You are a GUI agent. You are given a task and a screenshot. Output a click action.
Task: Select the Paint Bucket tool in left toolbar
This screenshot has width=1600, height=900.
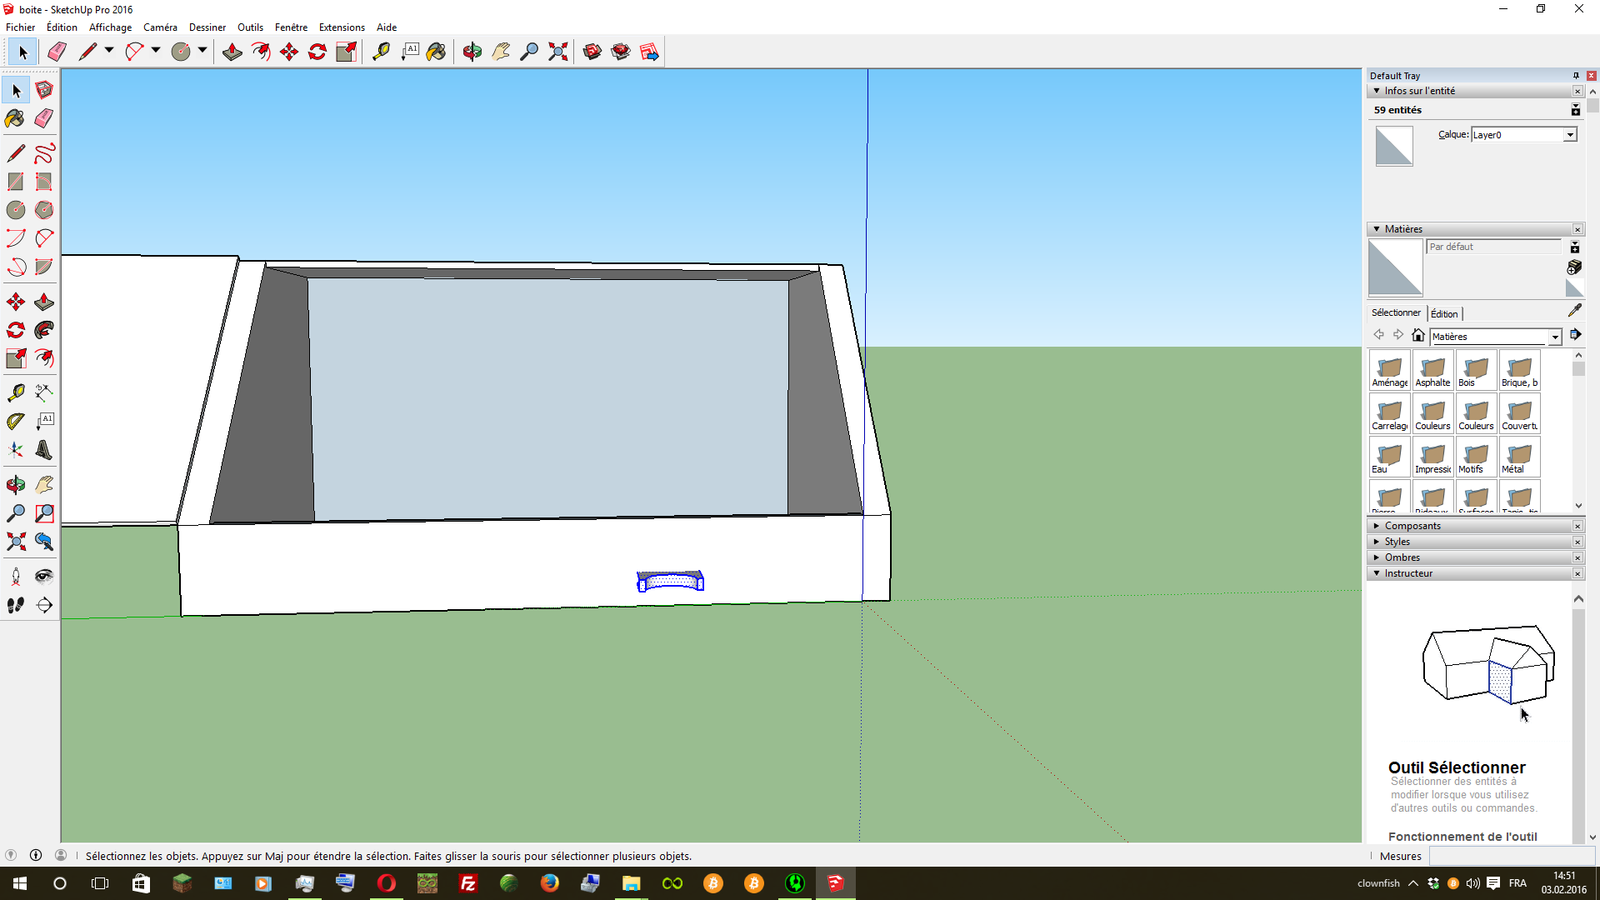(15, 118)
